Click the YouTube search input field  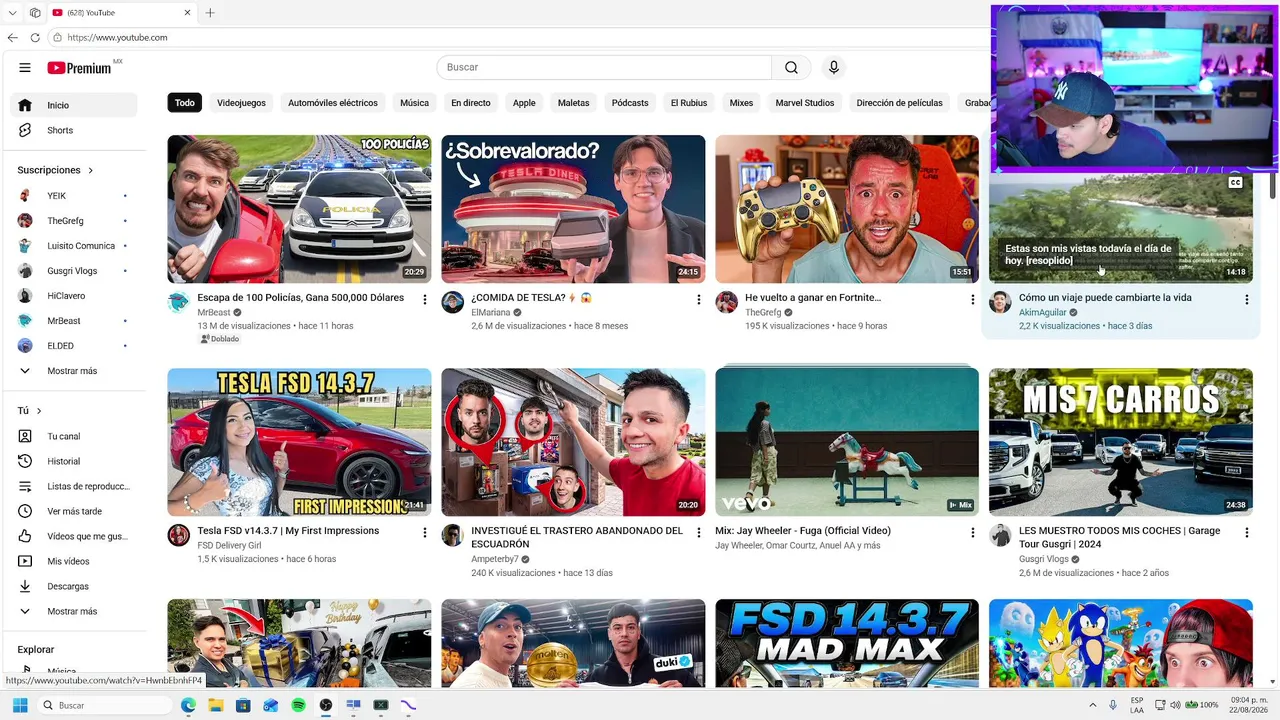tap(604, 67)
